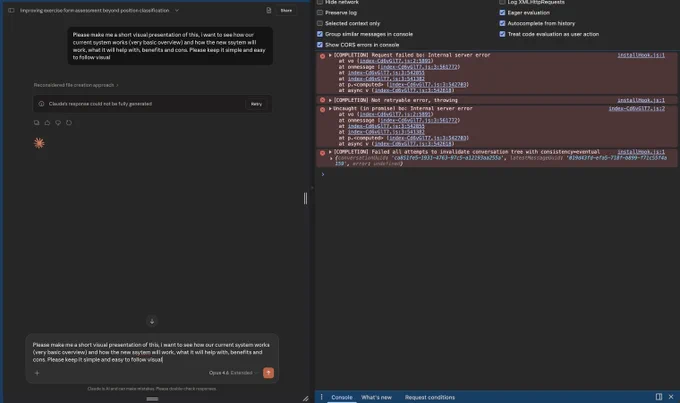Open installHook.js:1 link on 'Failed all attempts' row
The image size is (680, 403).
(x=641, y=152)
